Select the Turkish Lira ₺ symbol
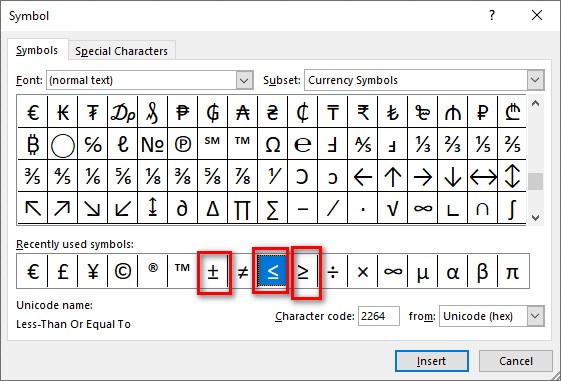This screenshot has height=381, width=561. [392, 112]
